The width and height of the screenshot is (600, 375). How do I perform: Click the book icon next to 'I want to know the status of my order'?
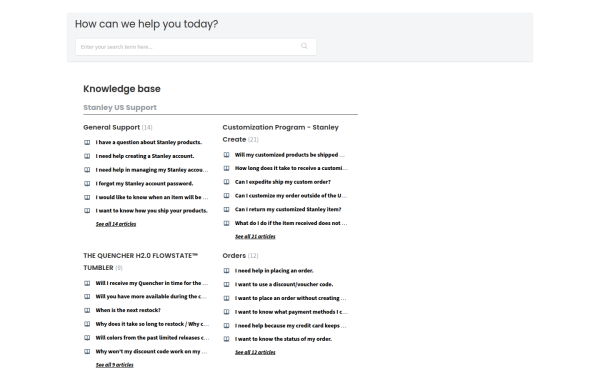tap(227, 339)
